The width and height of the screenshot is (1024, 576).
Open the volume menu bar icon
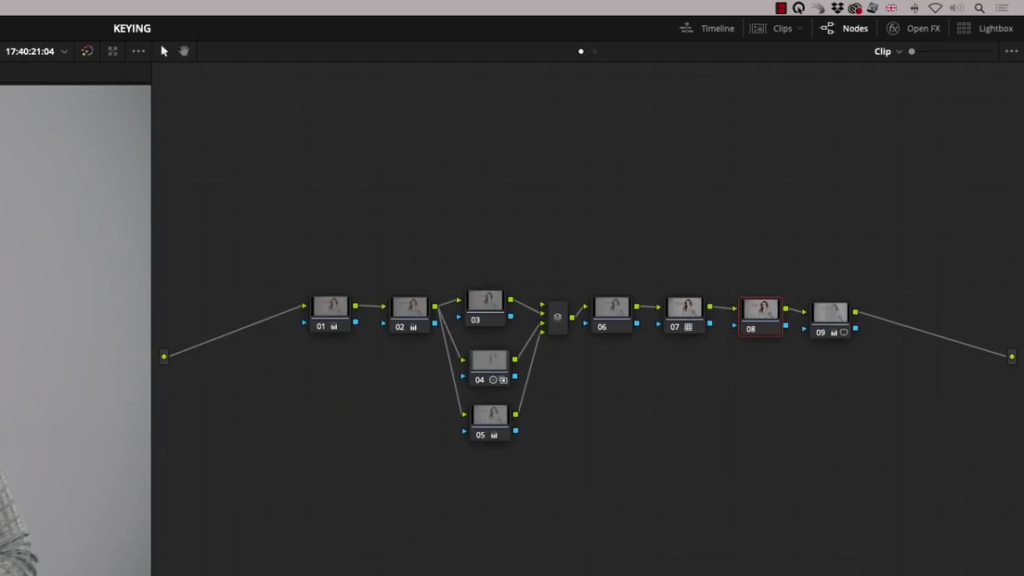click(957, 8)
